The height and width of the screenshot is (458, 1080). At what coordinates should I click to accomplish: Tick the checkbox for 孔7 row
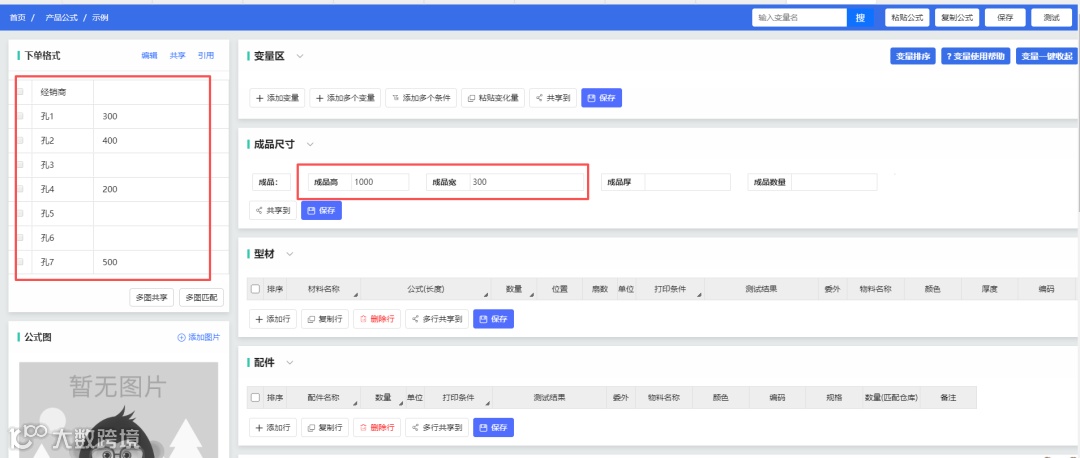click(20, 262)
